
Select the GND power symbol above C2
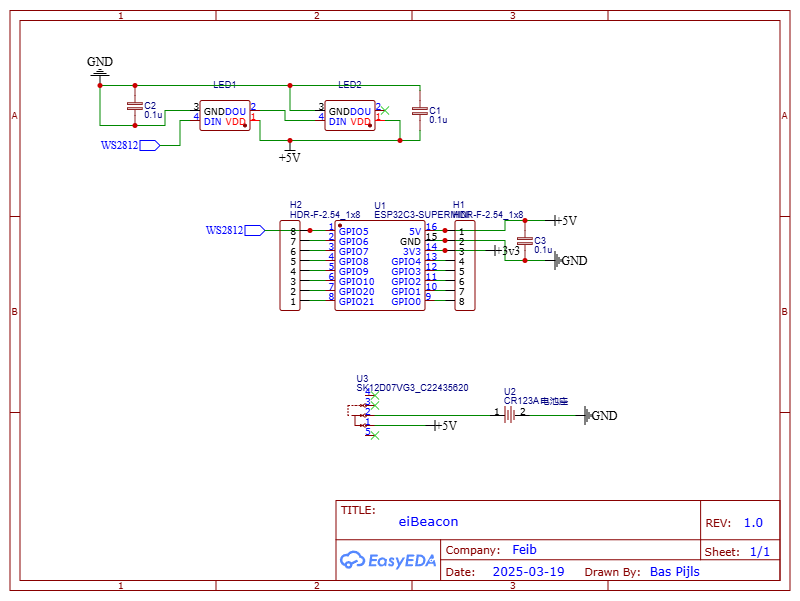99,67
